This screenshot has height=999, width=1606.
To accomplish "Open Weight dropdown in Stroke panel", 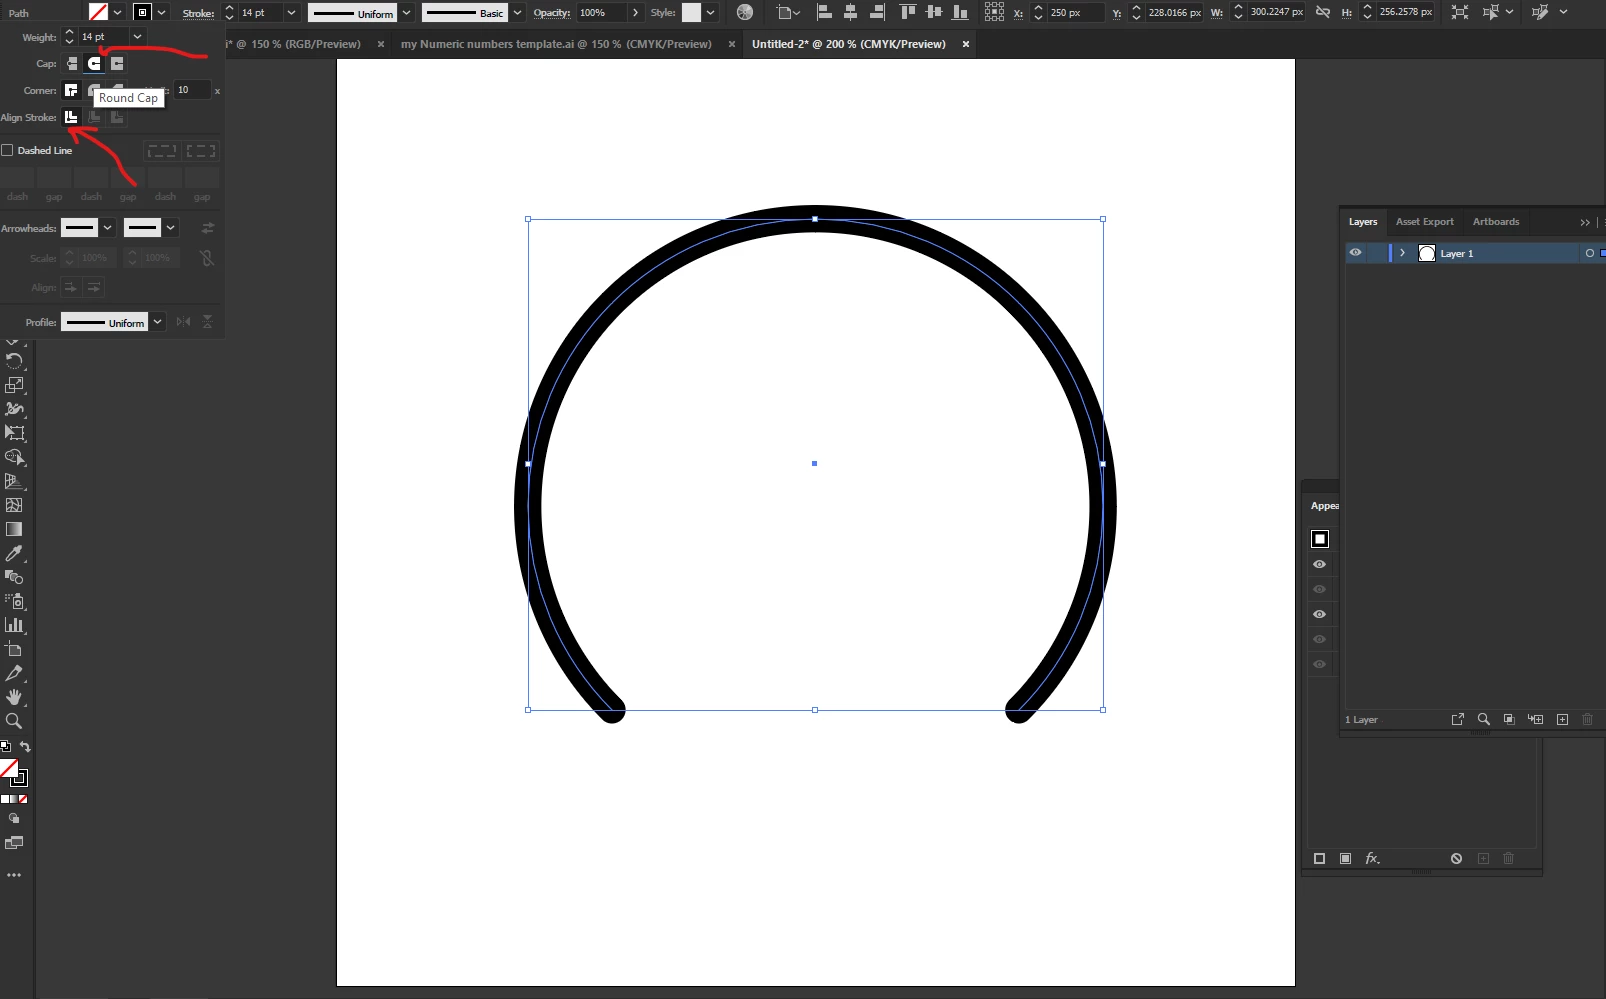I will tap(137, 37).
